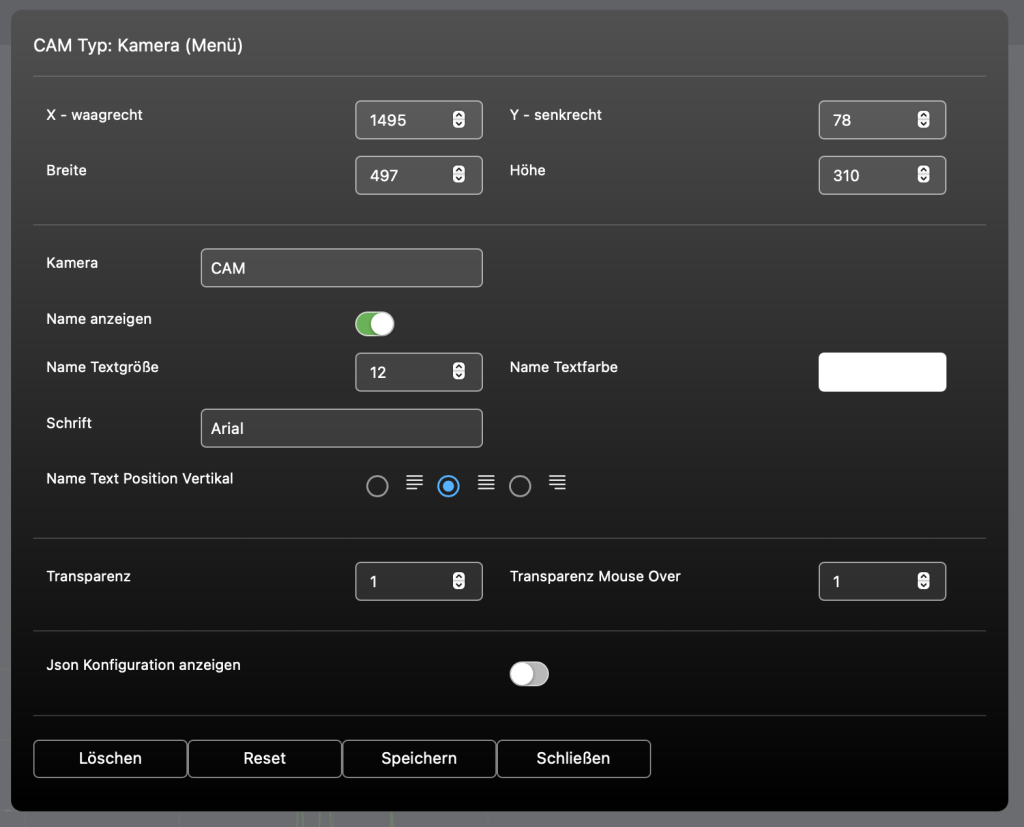Click the Schrift field showing Arial

[x=342, y=429]
